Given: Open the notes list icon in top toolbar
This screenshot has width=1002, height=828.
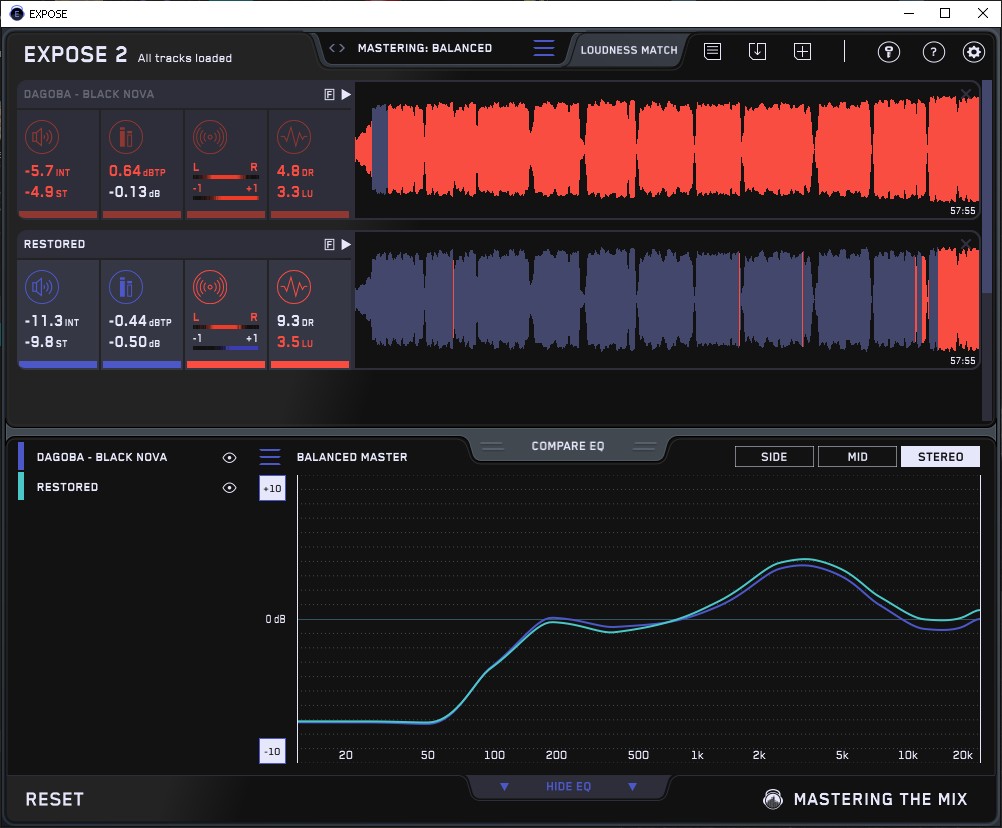Looking at the screenshot, I should 713,51.
